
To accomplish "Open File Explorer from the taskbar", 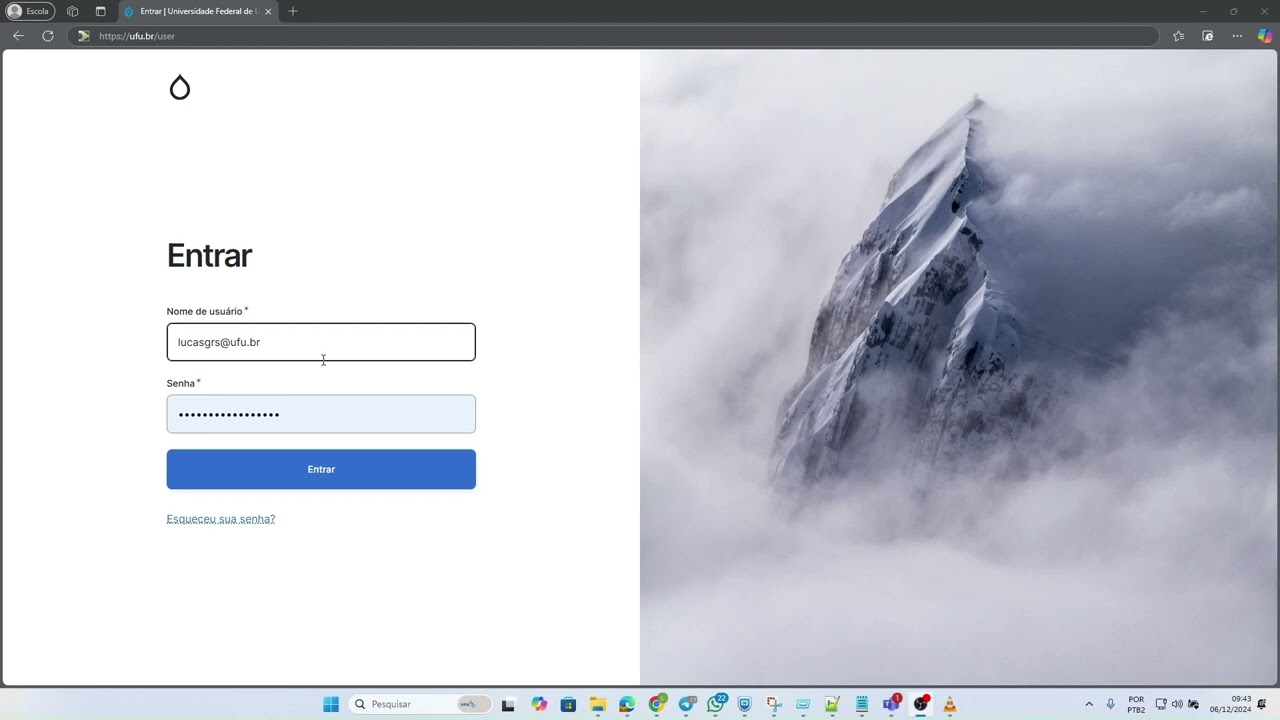I will [x=598, y=704].
